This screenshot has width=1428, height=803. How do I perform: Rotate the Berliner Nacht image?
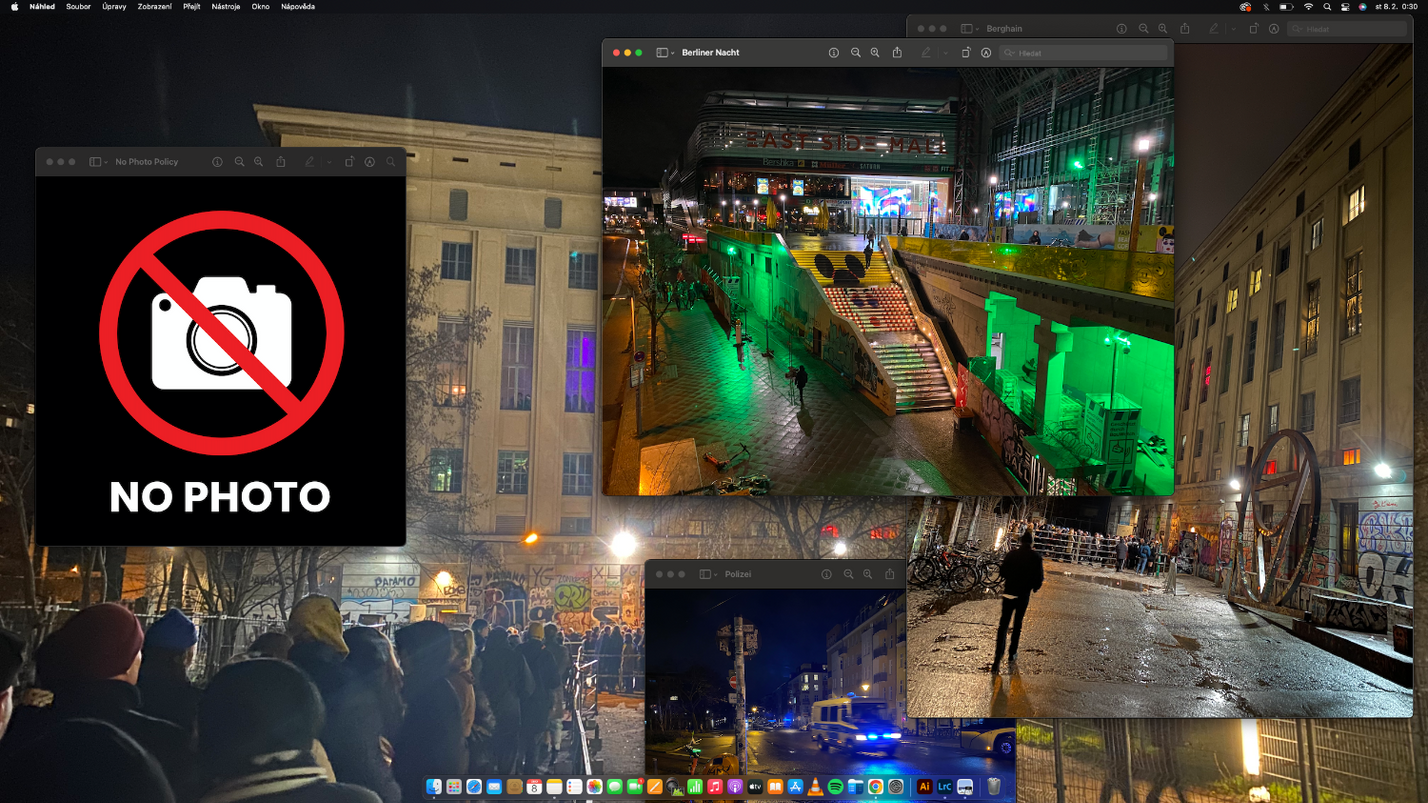[966, 53]
